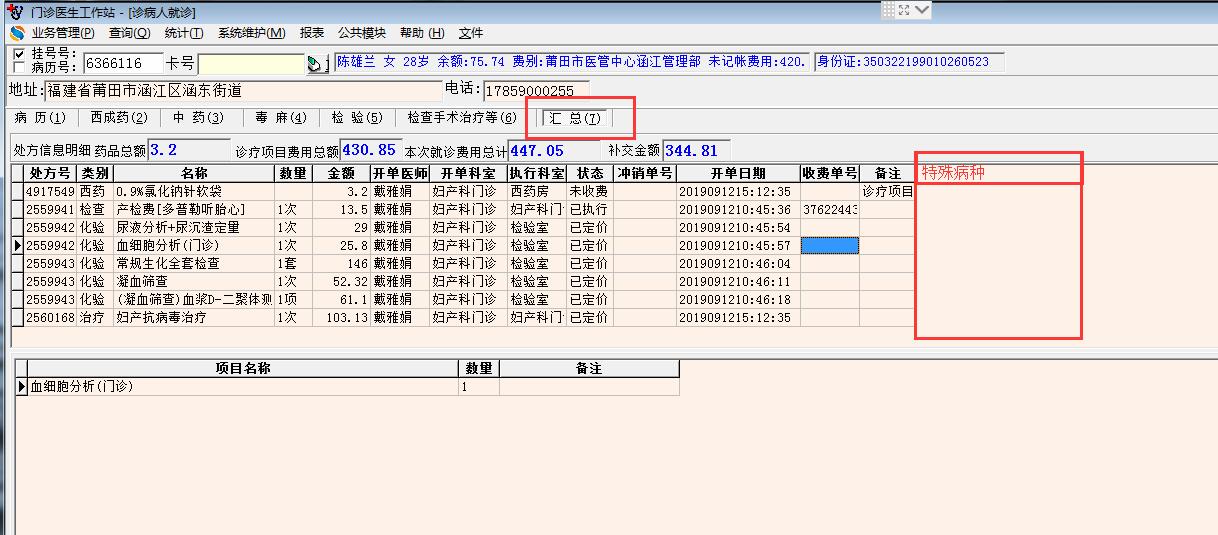Image resolution: width=1218 pixels, height=535 pixels.
Task: Click the highlighted blue 收费单号 cell
Action: [830, 245]
